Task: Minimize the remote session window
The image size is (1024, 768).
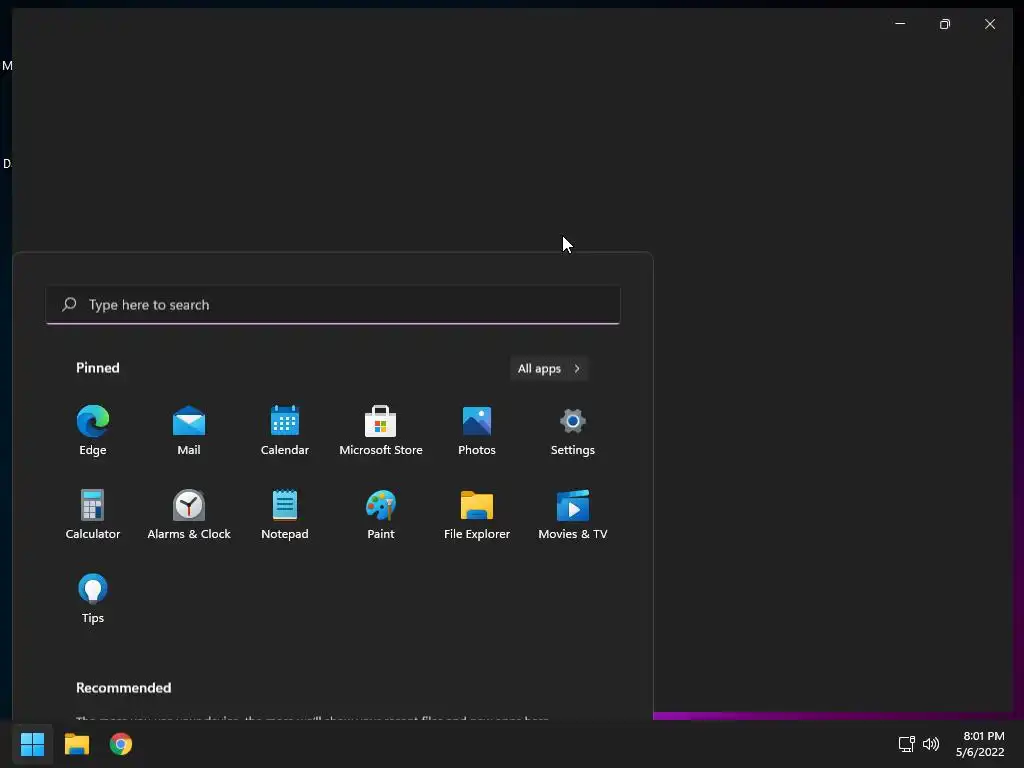Action: [900, 24]
